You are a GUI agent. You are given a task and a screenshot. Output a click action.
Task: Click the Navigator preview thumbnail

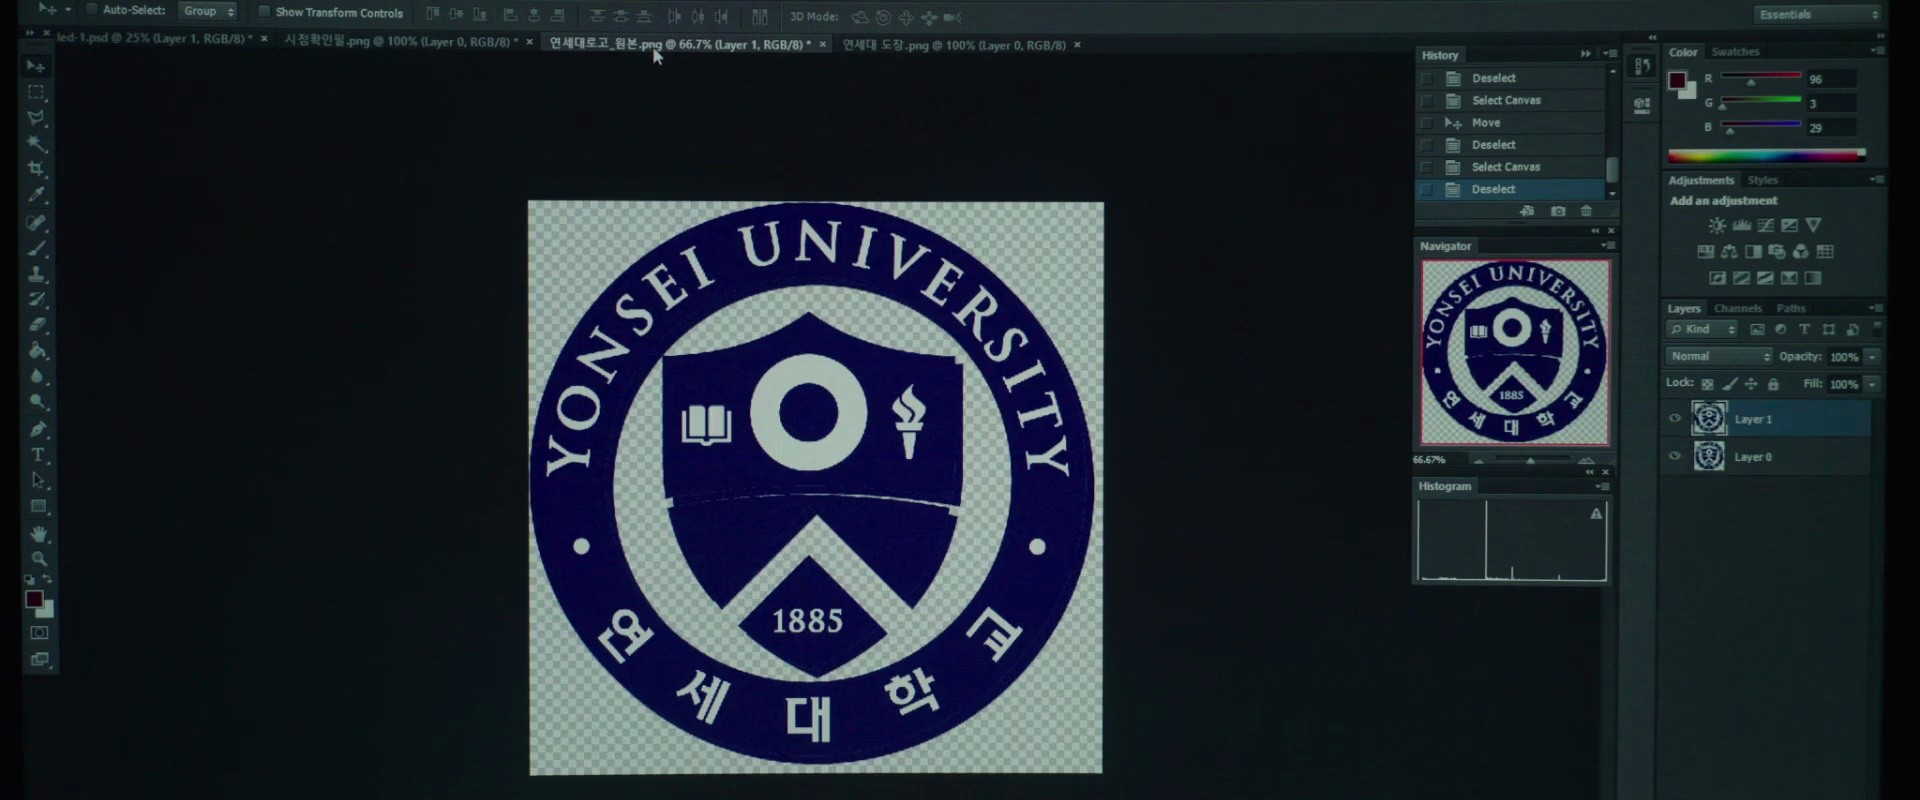(1515, 352)
